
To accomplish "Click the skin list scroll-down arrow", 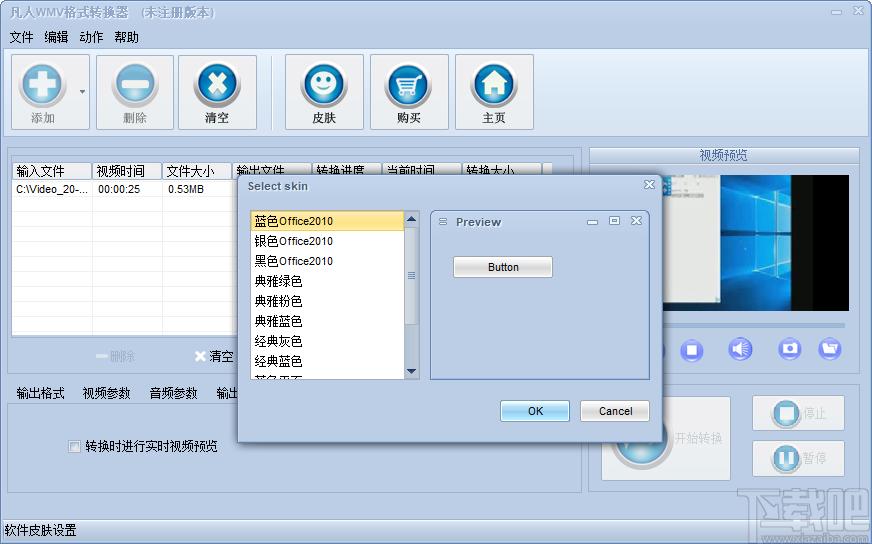I will click(x=412, y=372).
